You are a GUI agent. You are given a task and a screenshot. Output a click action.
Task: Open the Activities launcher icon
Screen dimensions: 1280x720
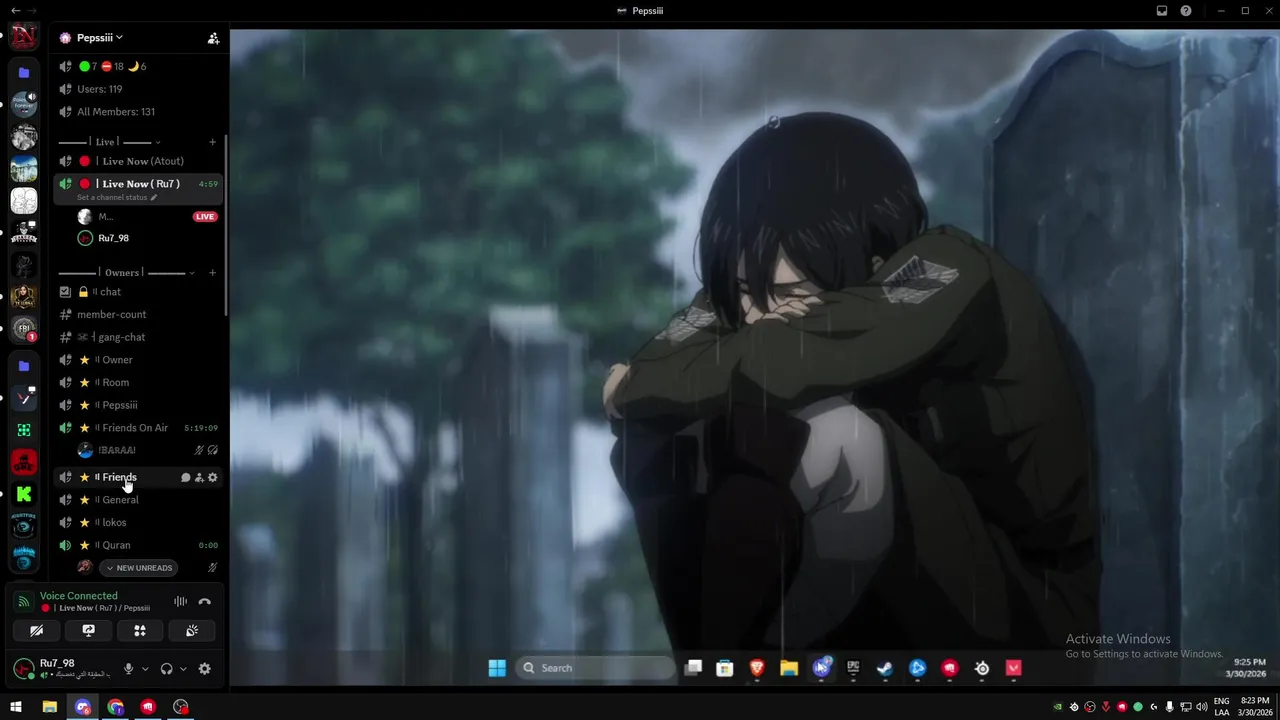click(x=140, y=631)
